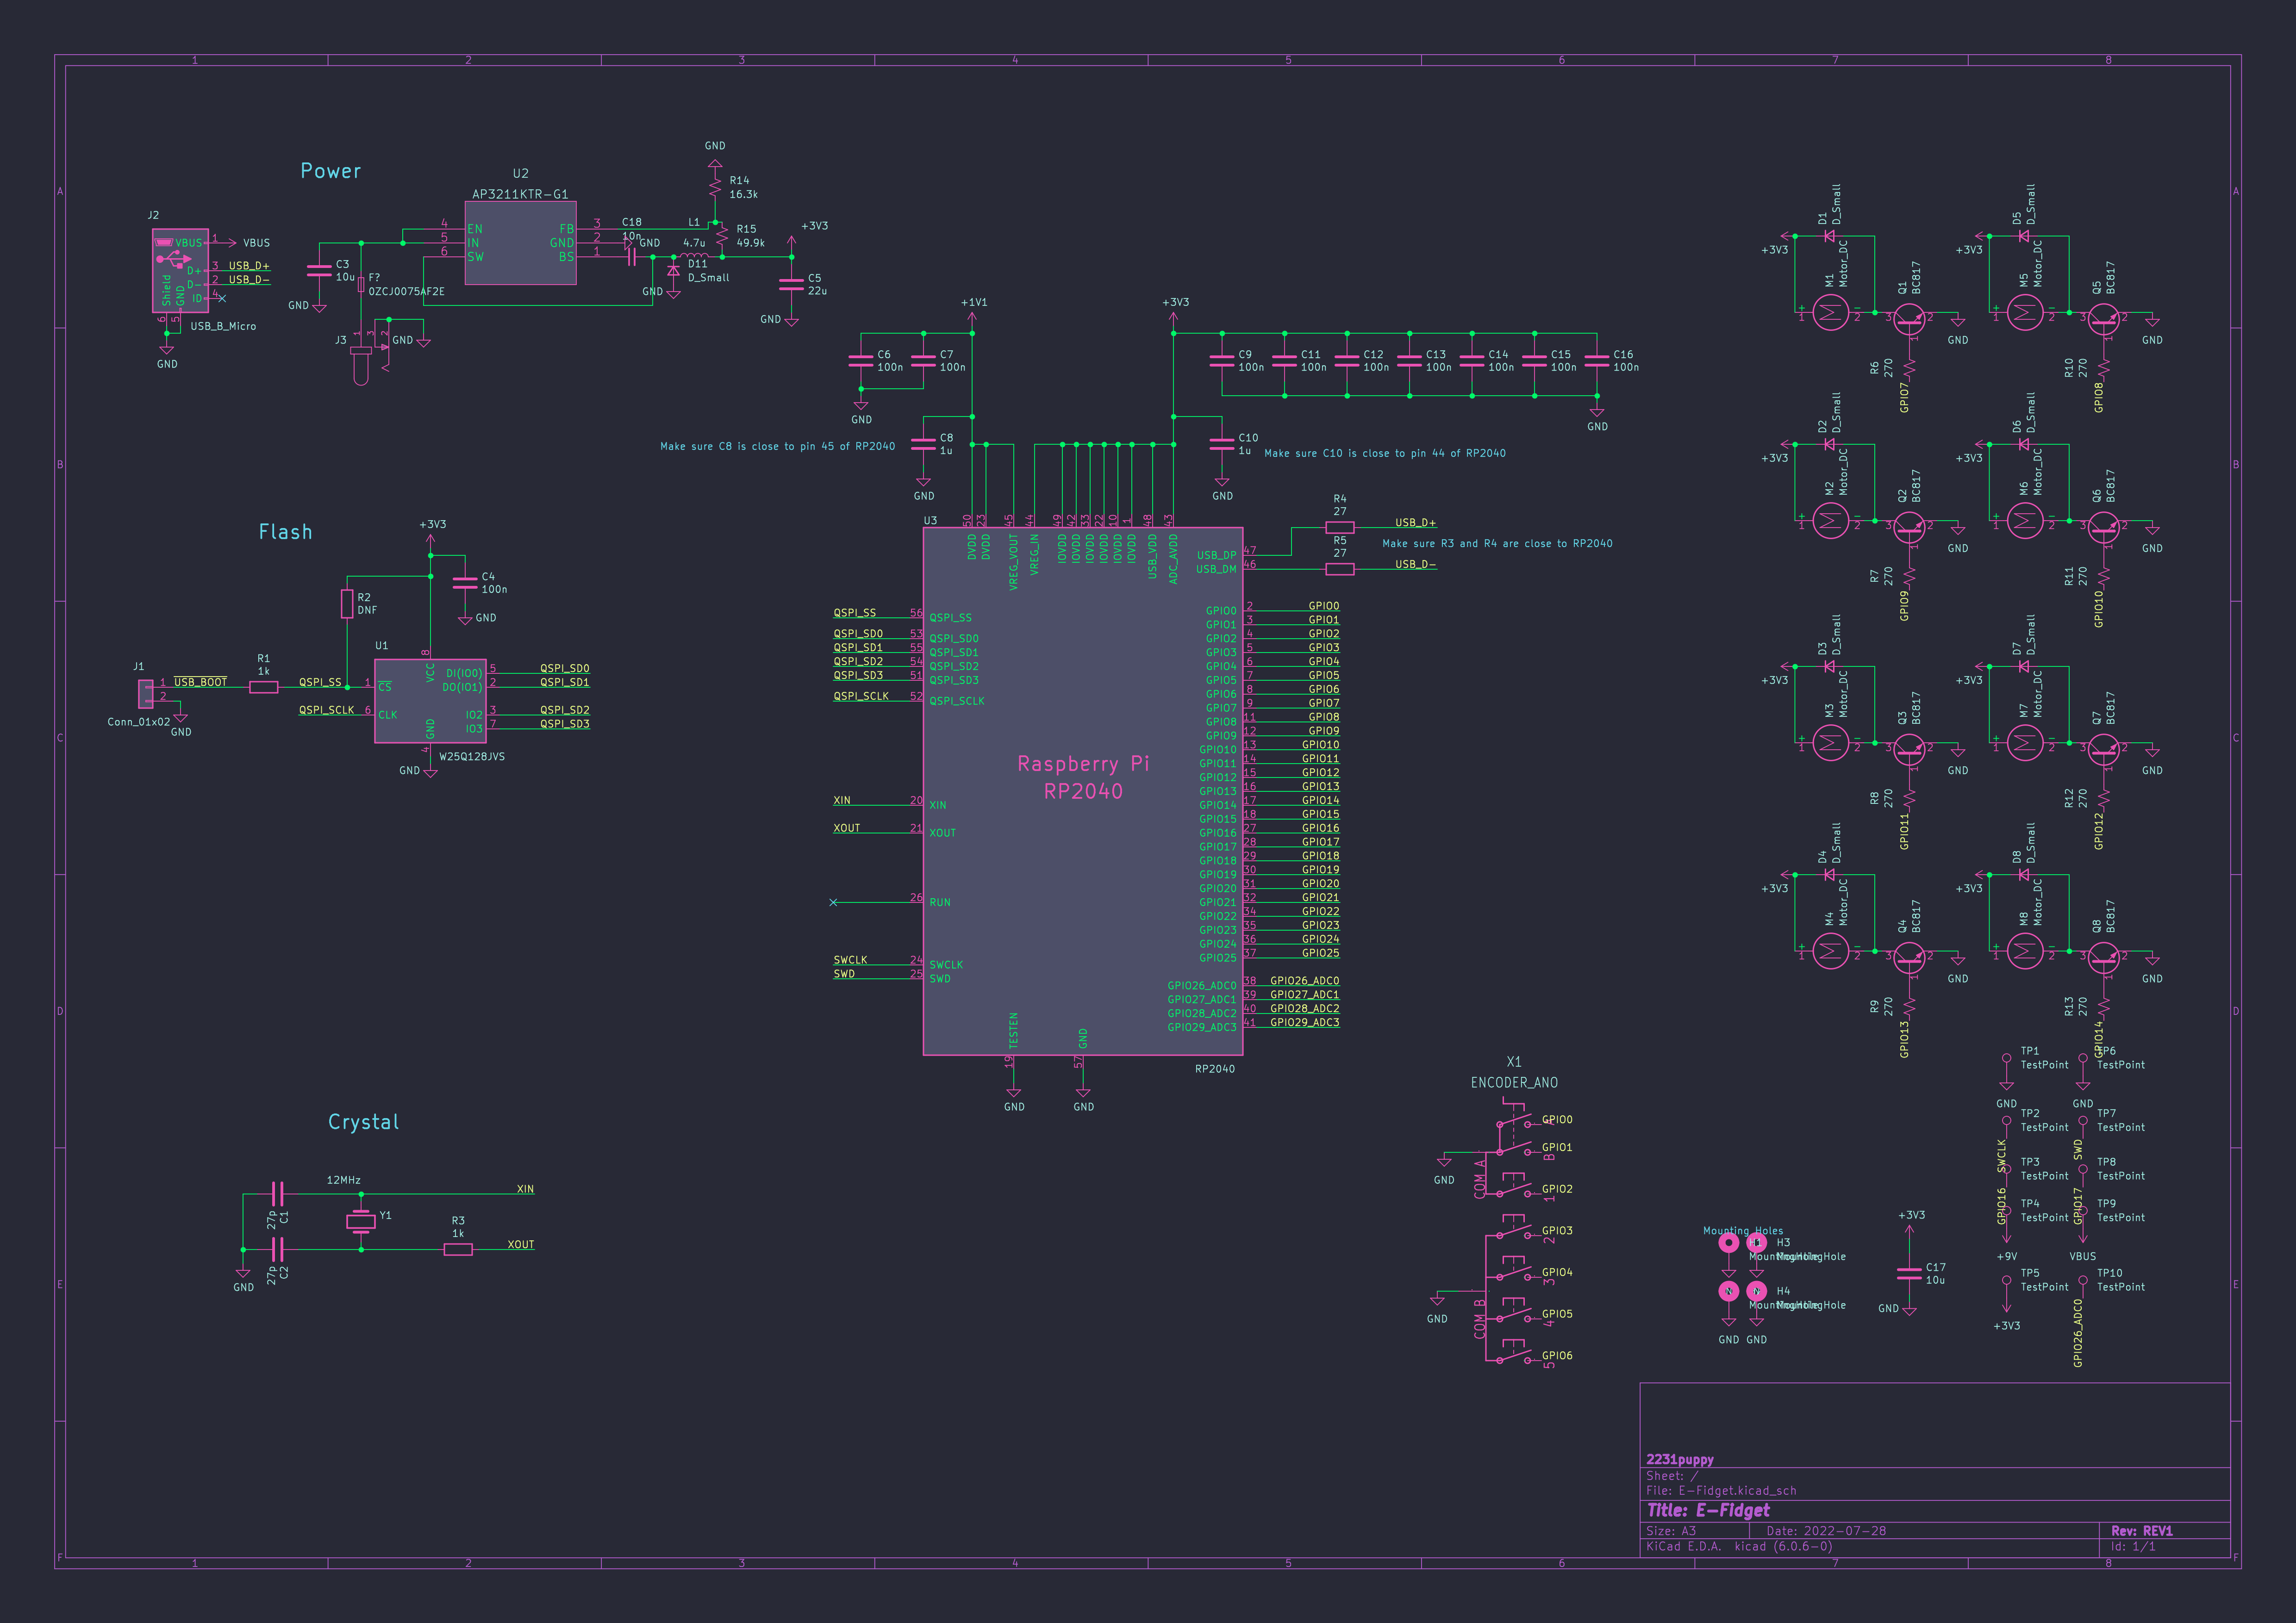Image resolution: width=2296 pixels, height=1623 pixels.
Task: Select motor M8 symbol
Action: pyautogui.click(x=2025, y=952)
